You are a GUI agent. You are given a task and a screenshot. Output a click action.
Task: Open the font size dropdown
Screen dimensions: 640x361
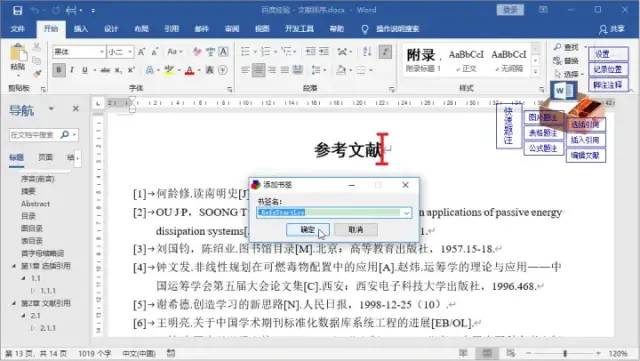(x=130, y=52)
